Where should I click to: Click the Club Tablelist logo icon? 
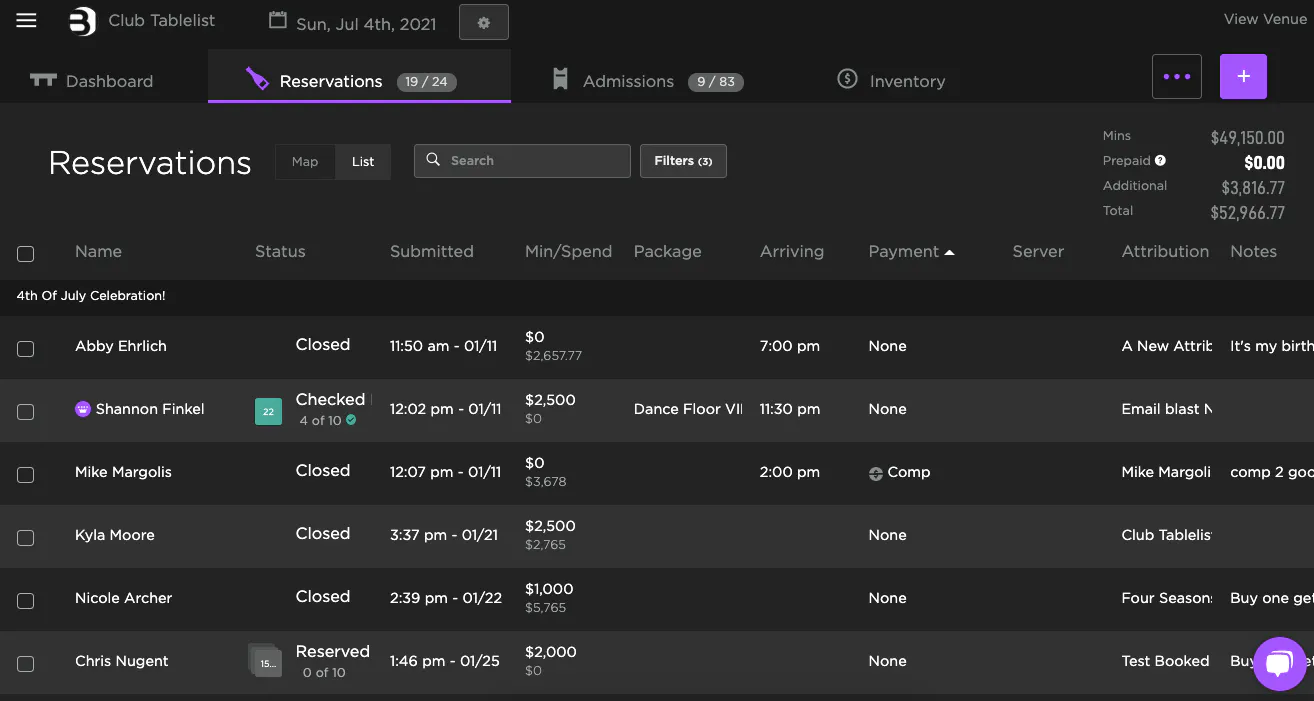click(x=82, y=21)
